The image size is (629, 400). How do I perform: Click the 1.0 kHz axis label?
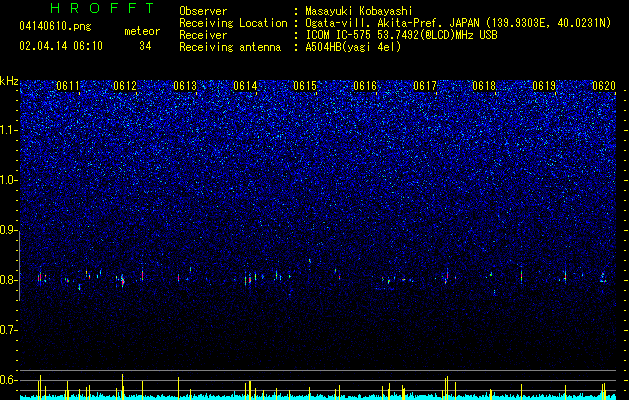point(9,180)
